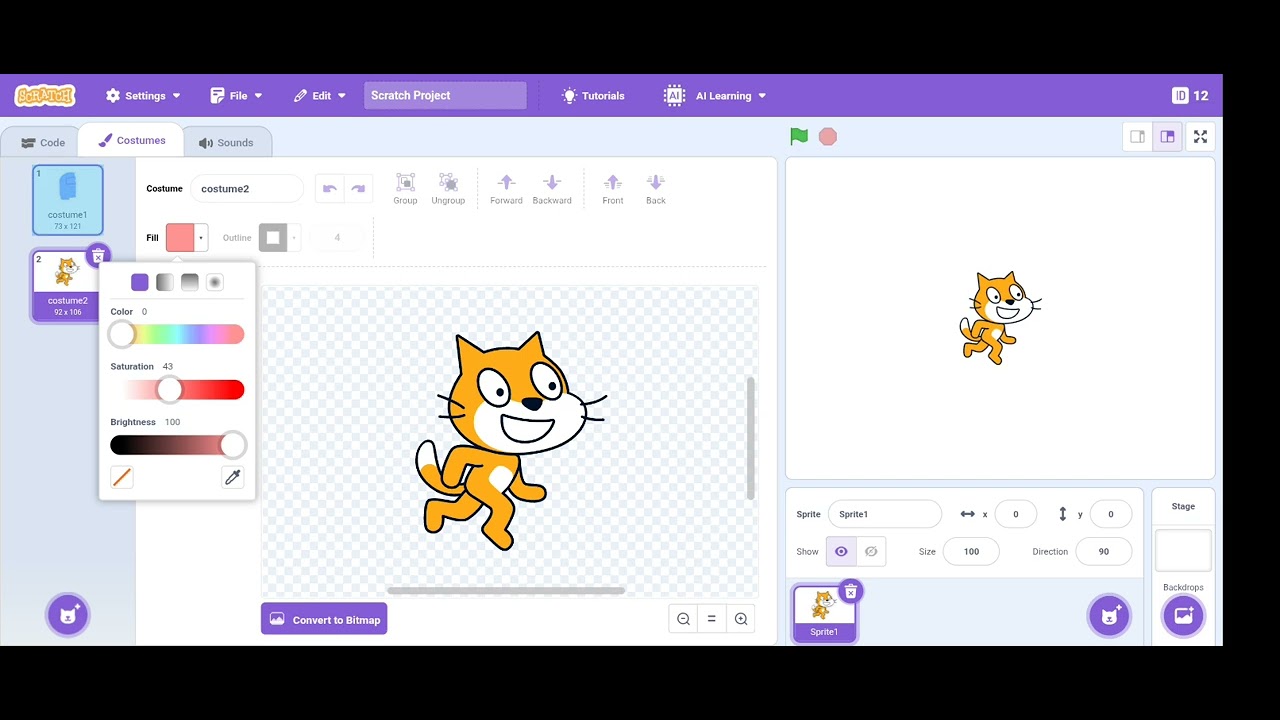This screenshot has height=720, width=1280.
Task: Switch to the Code tab
Action: 42,143
